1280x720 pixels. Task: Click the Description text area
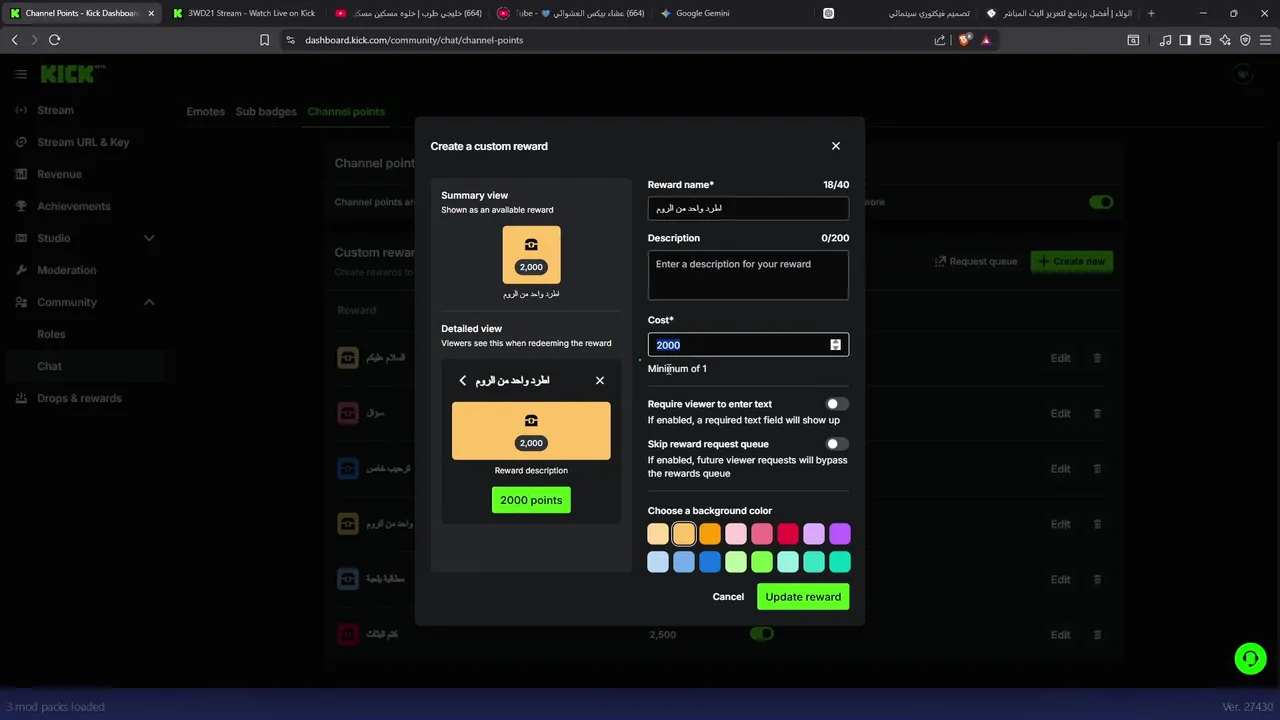[748, 275]
